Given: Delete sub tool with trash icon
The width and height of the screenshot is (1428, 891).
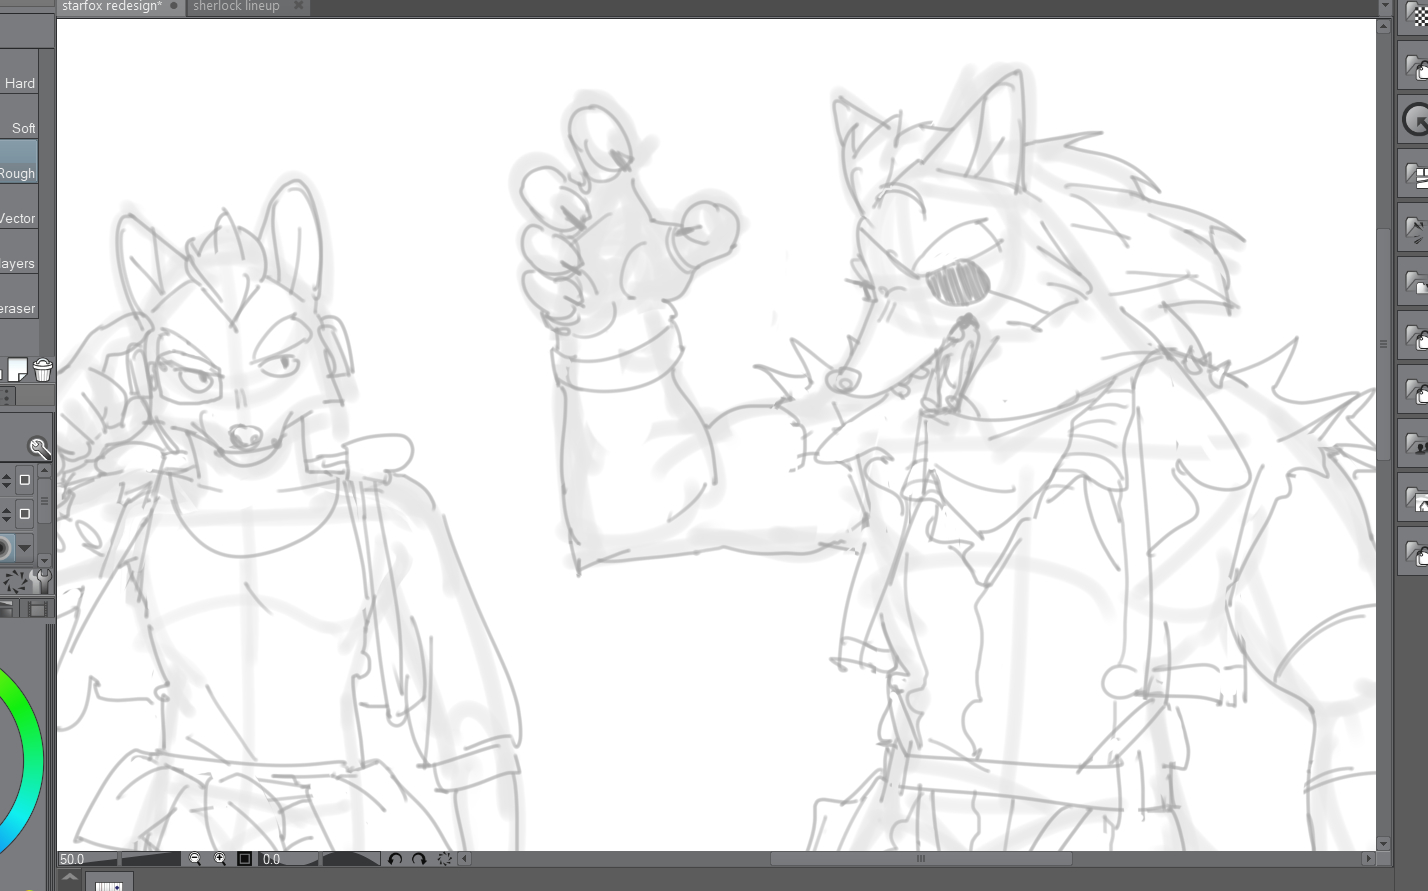Looking at the screenshot, I should (x=42, y=370).
